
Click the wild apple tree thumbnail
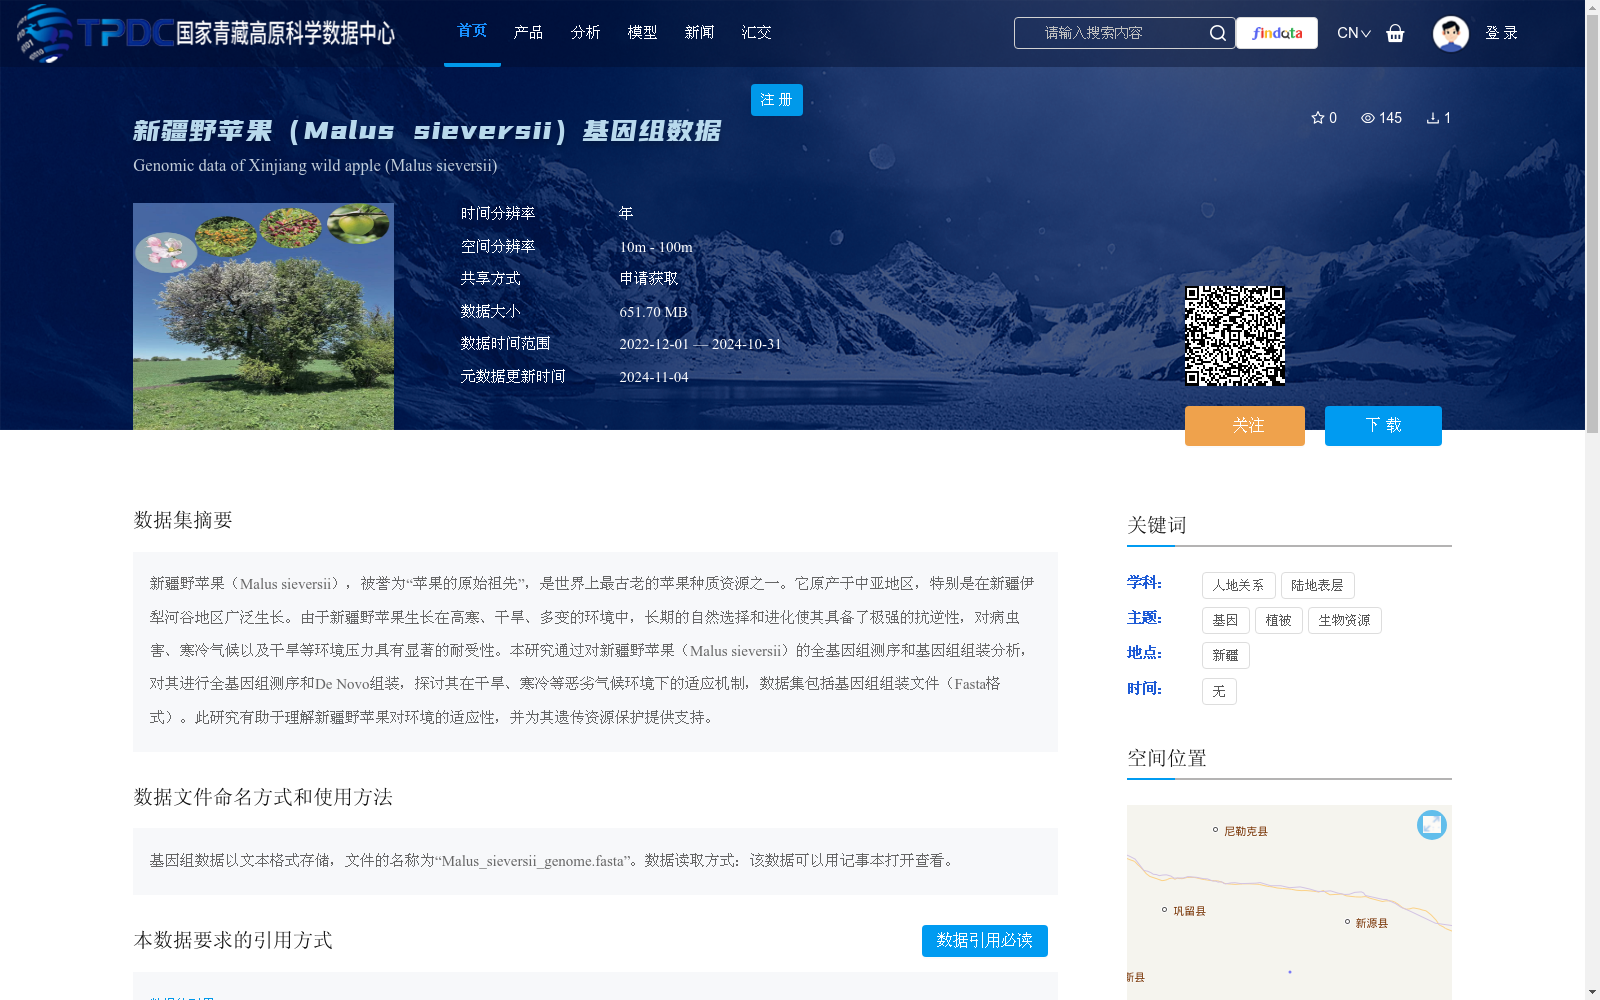click(263, 317)
